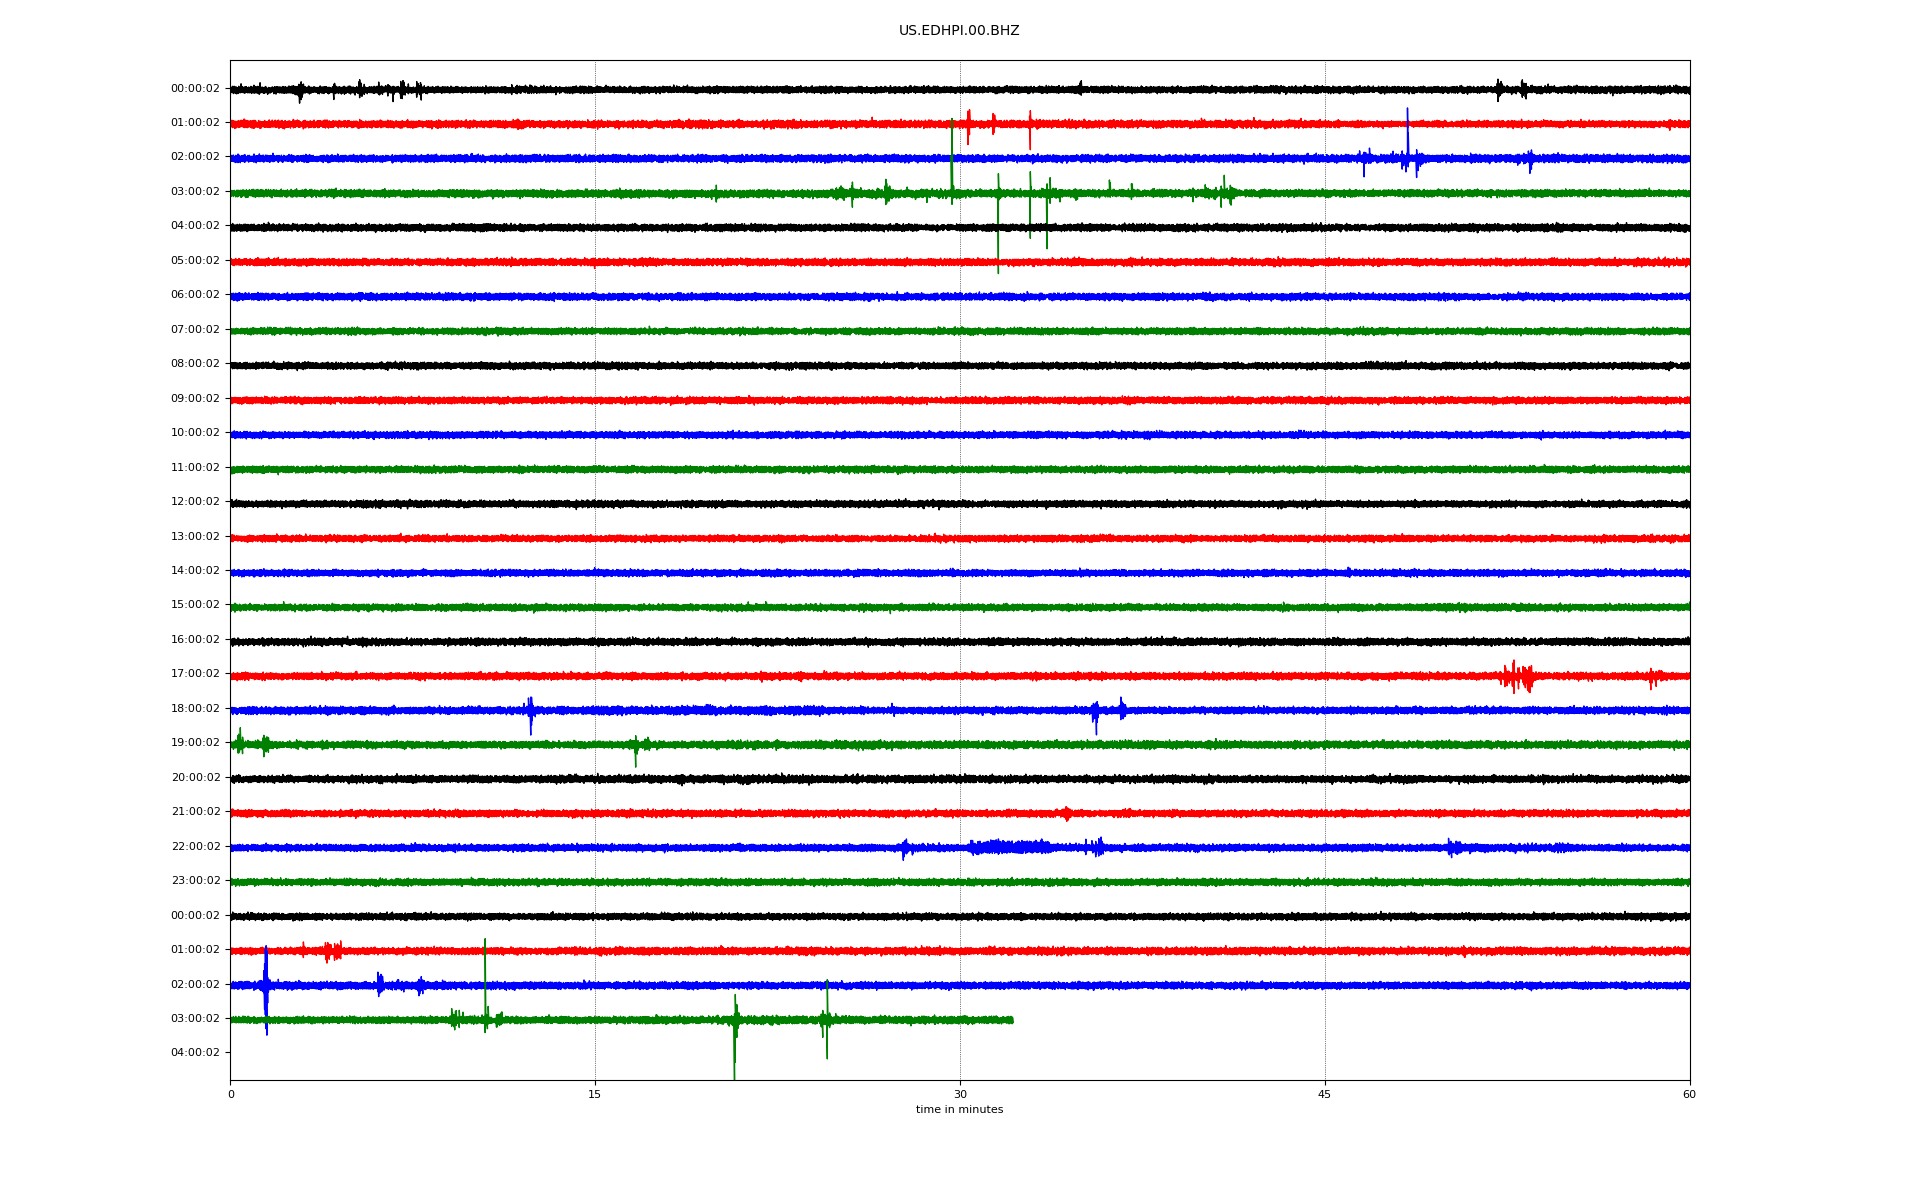Viewport: 1920px width, 1200px height.
Task: Click the 'time in minutes' axis label
Action: pos(958,1110)
